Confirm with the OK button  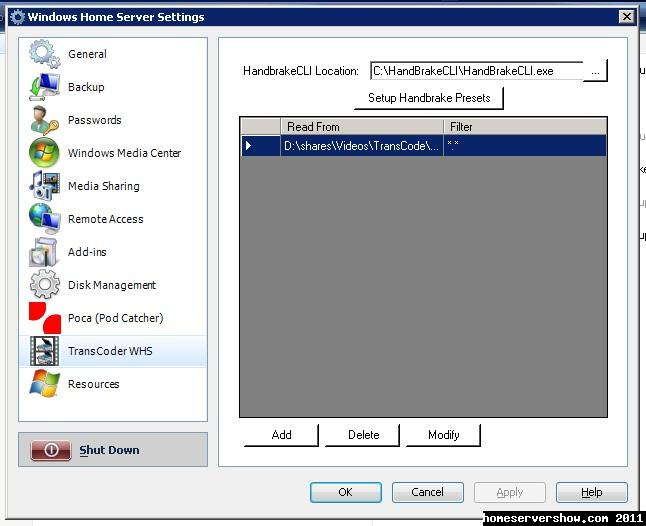pos(346,492)
